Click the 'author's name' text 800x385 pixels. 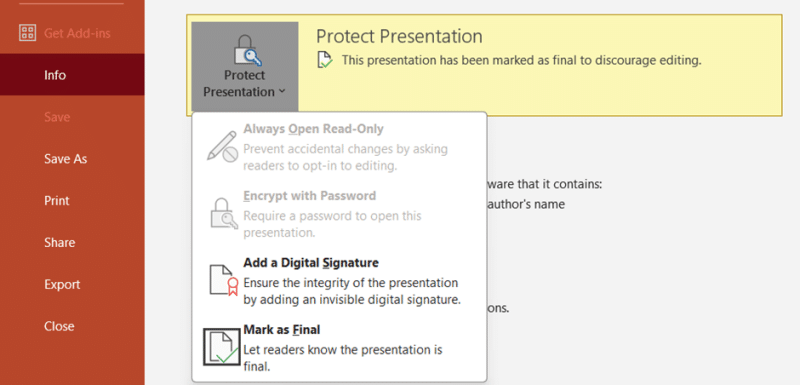[x=527, y=204]
